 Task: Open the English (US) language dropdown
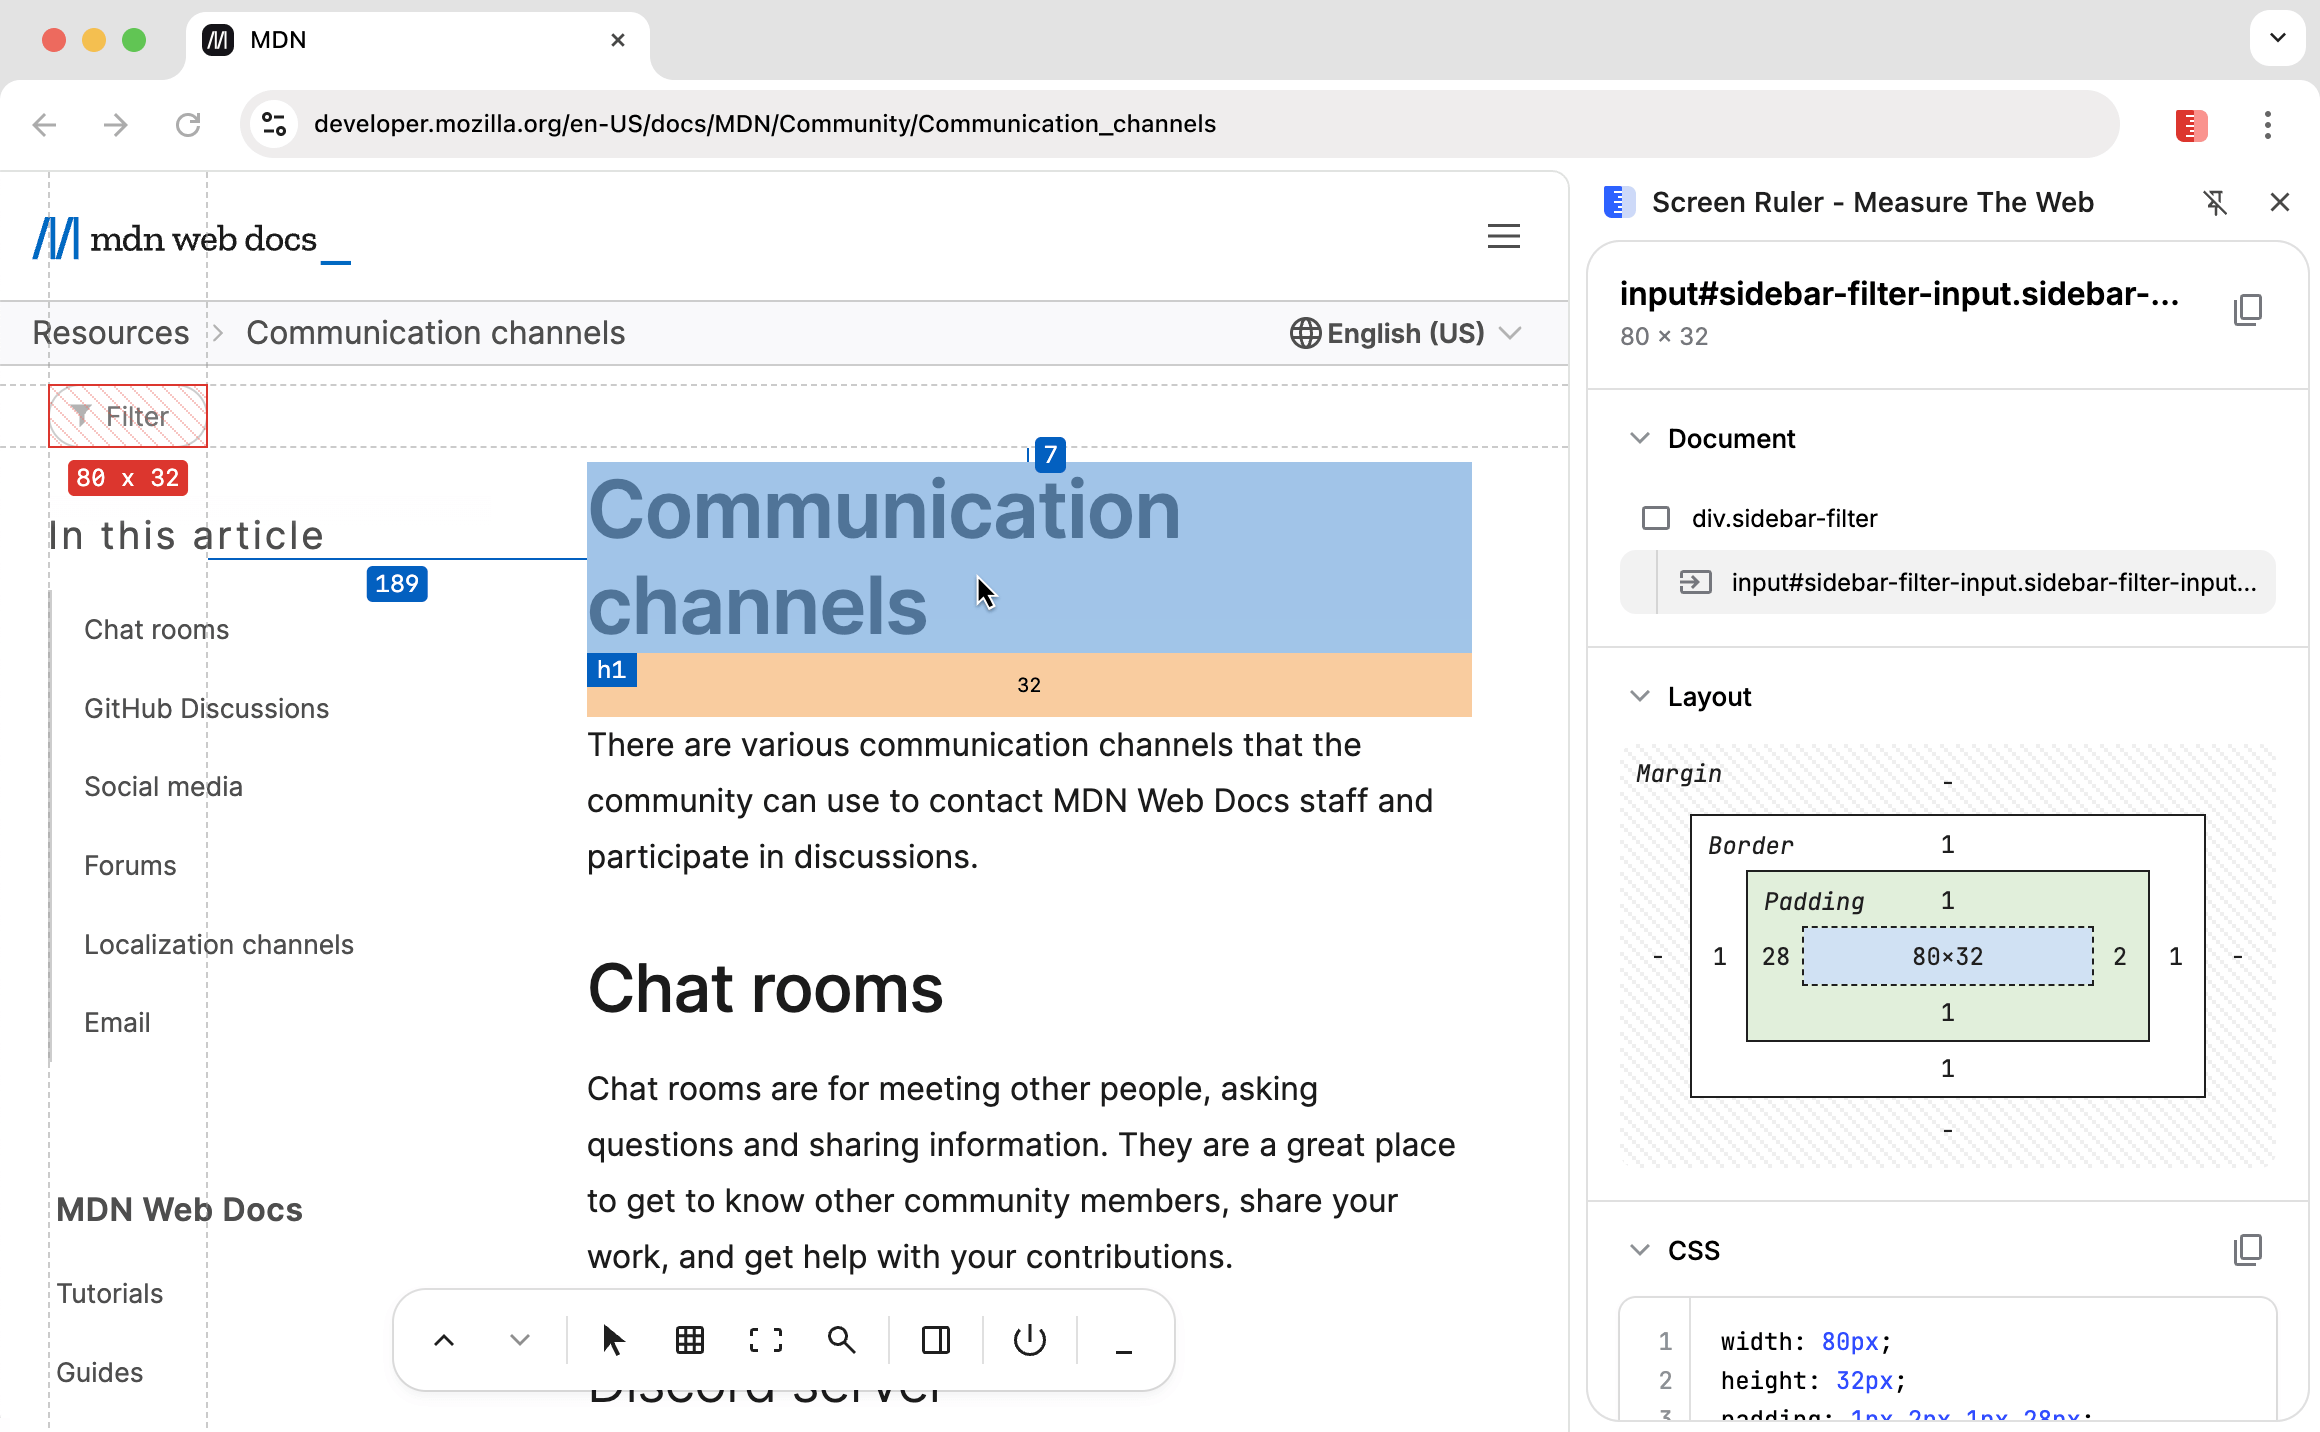coord(1406,333)
